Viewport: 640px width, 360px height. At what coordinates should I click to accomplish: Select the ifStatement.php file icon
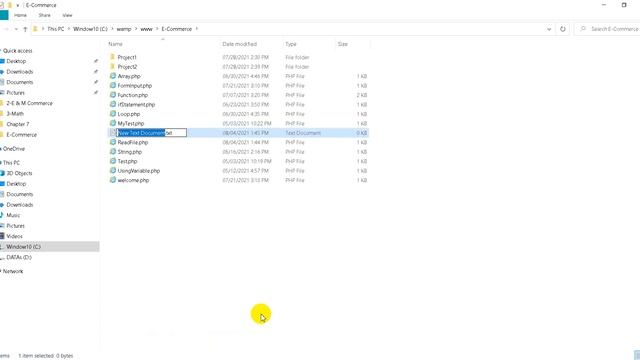coord(113,104)
